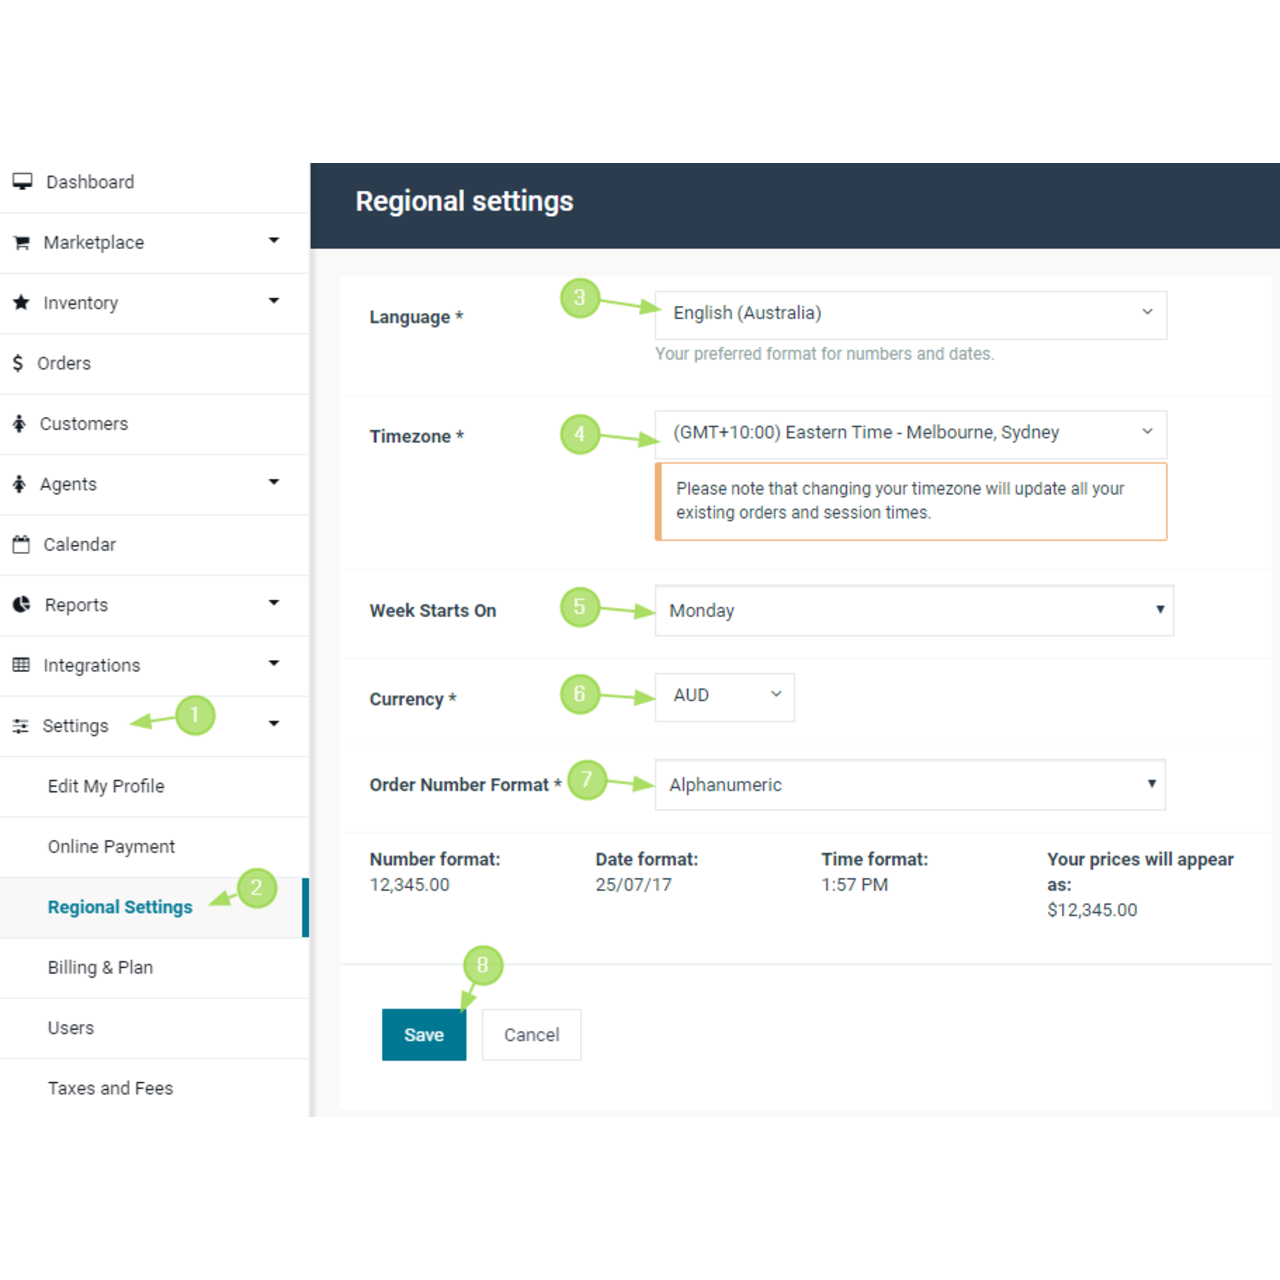Select Regional Settings in the sidebar
This screenshot has height=1280, width=1280.
tap(119, 906)
